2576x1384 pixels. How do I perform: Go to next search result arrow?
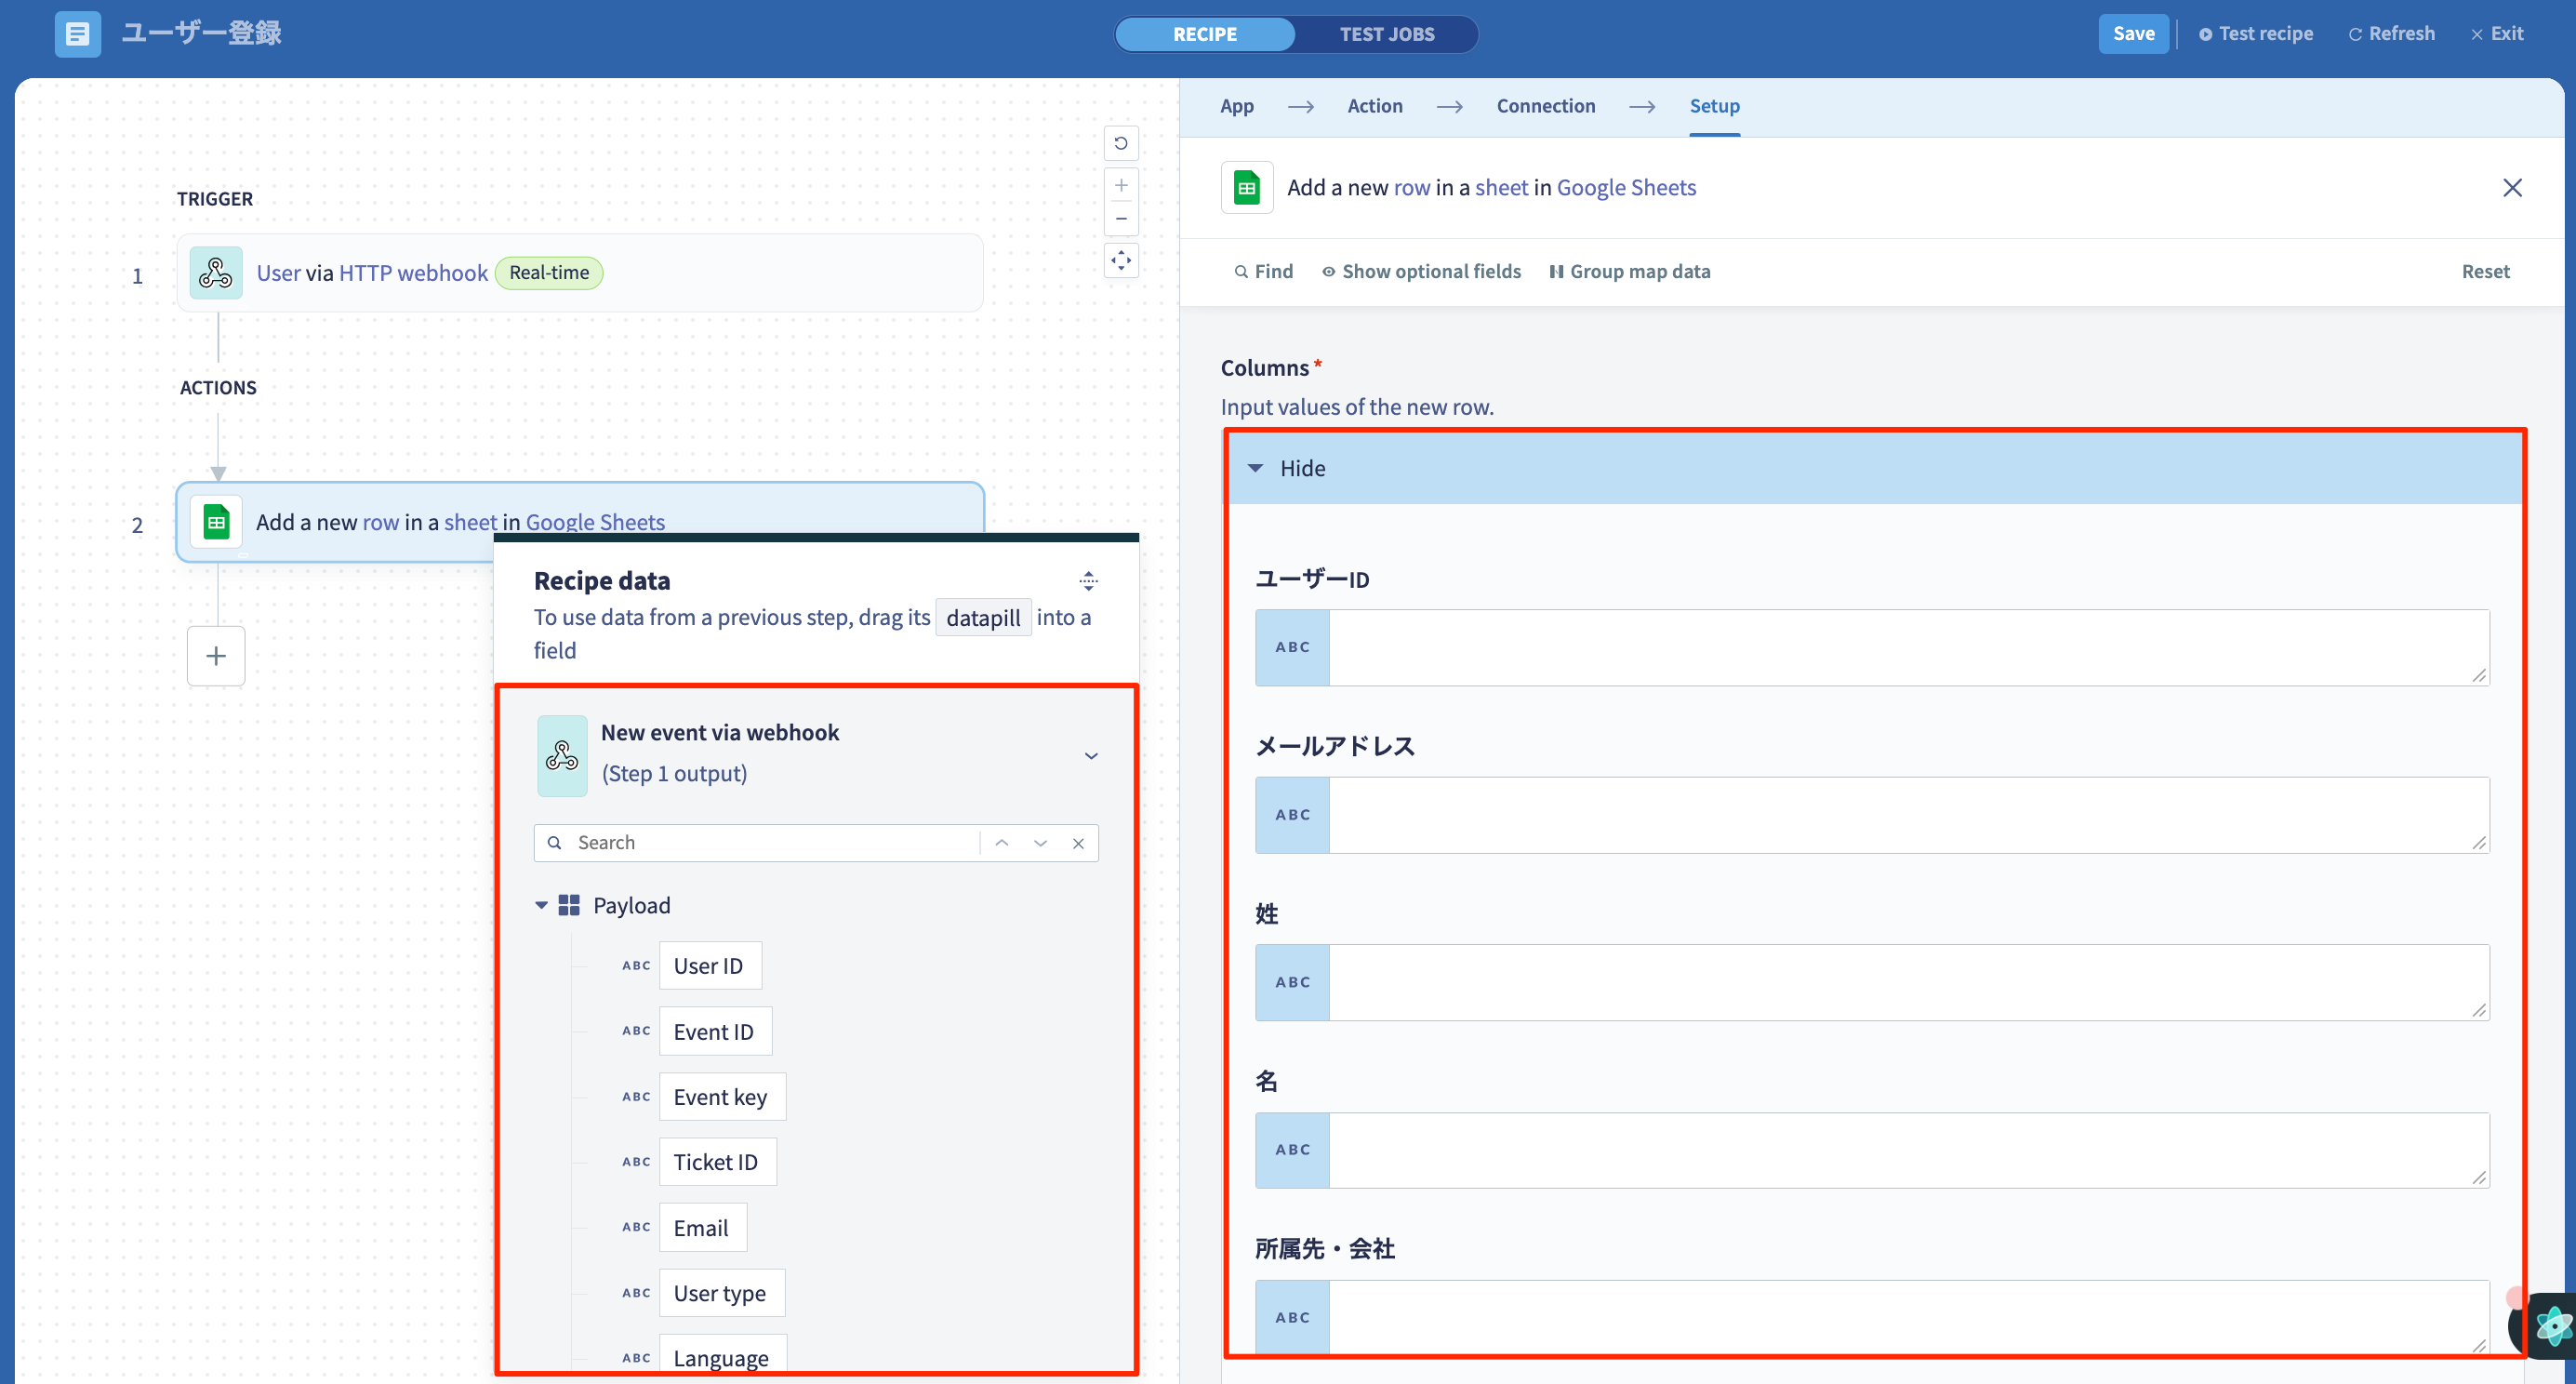[1040, 843]
